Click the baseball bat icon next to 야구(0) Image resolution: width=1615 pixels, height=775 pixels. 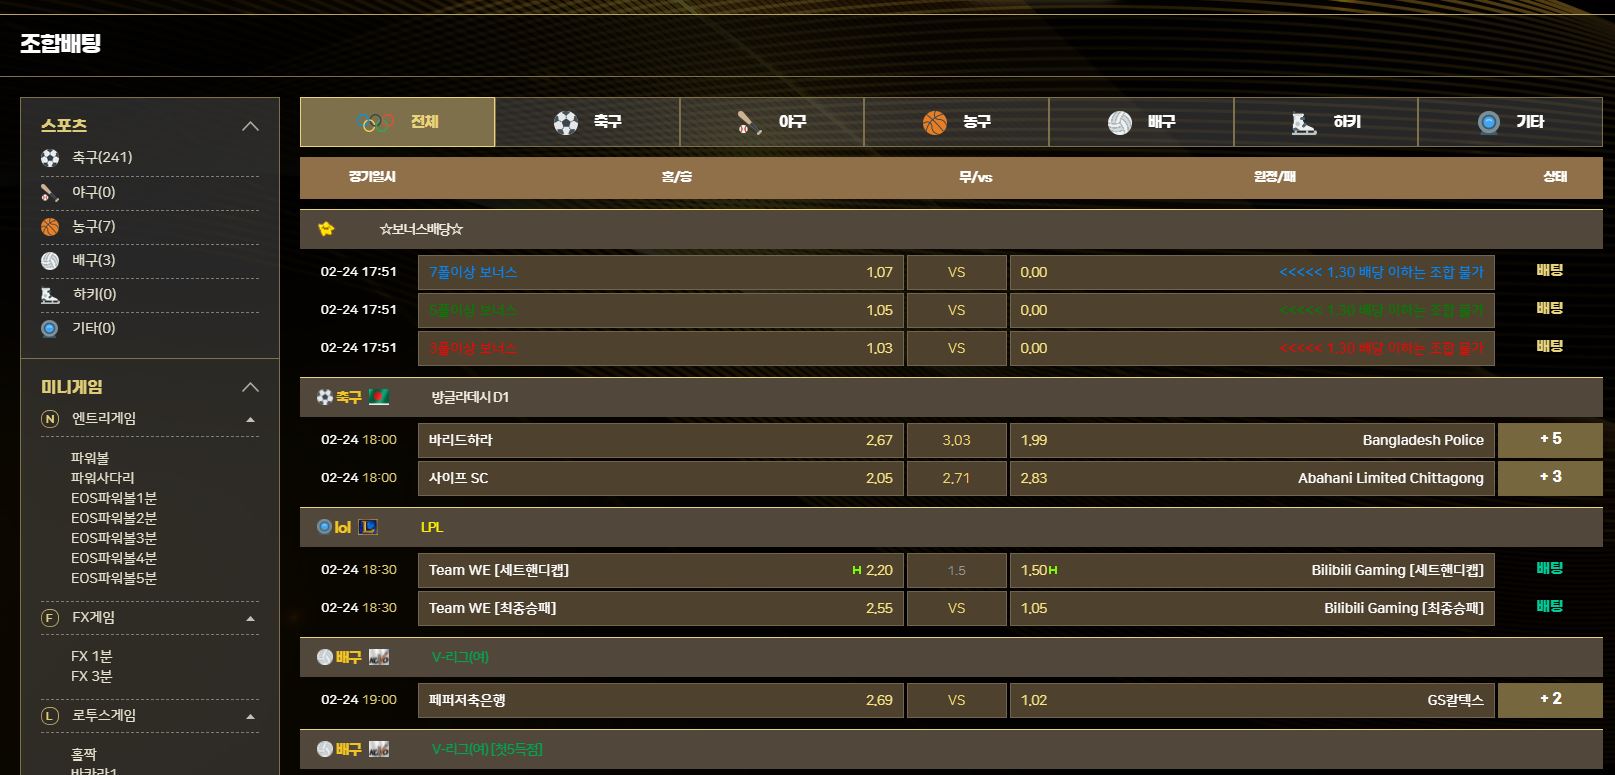(50, 192)
